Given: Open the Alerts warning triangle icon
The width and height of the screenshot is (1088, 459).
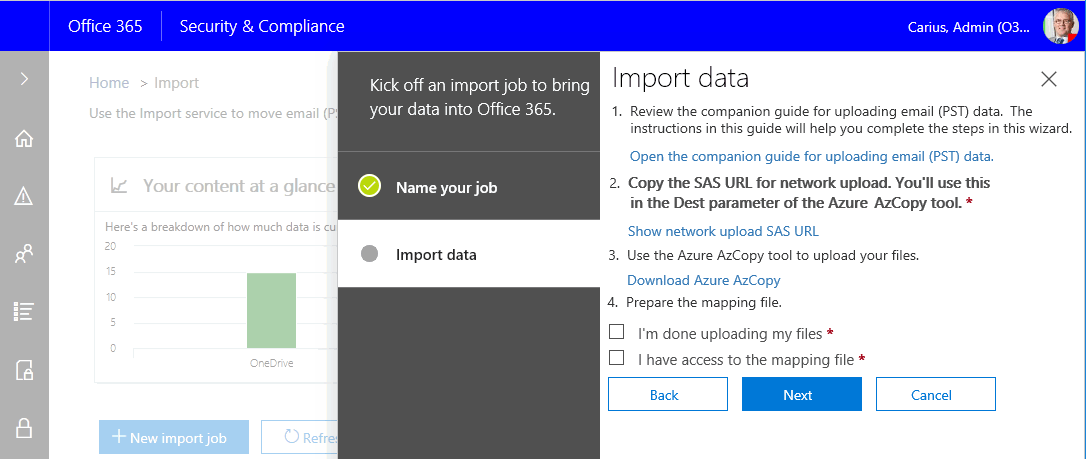Looking at the screenshot, I should pos(24,197).
